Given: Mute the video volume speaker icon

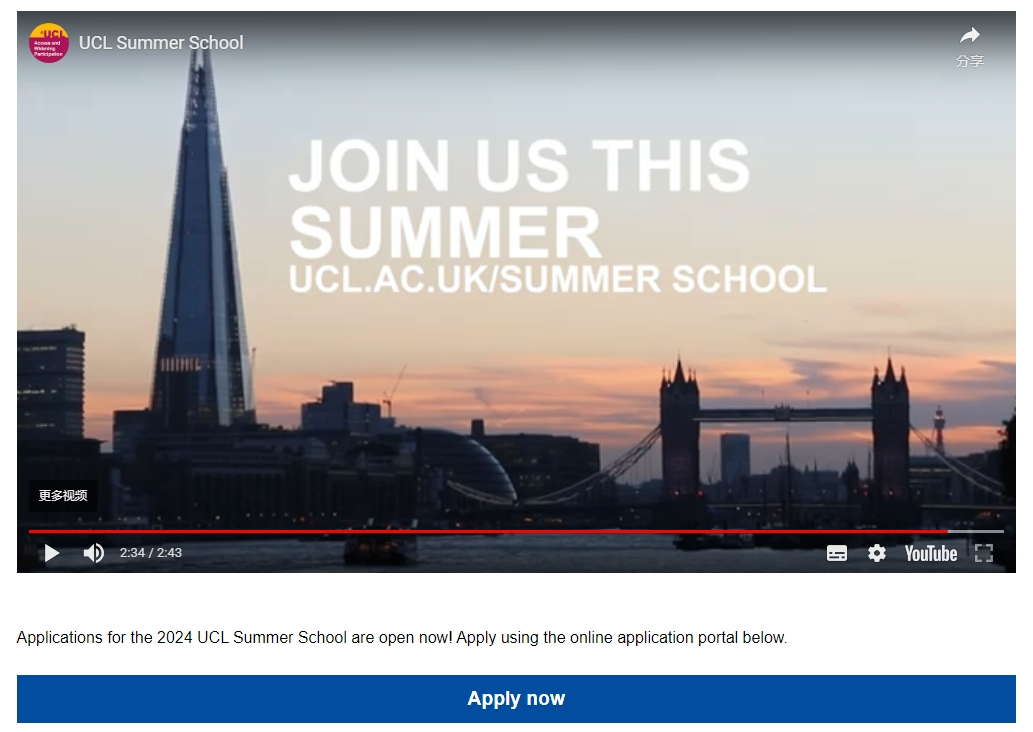Looking at the screenshot, I should pos(94,553).
